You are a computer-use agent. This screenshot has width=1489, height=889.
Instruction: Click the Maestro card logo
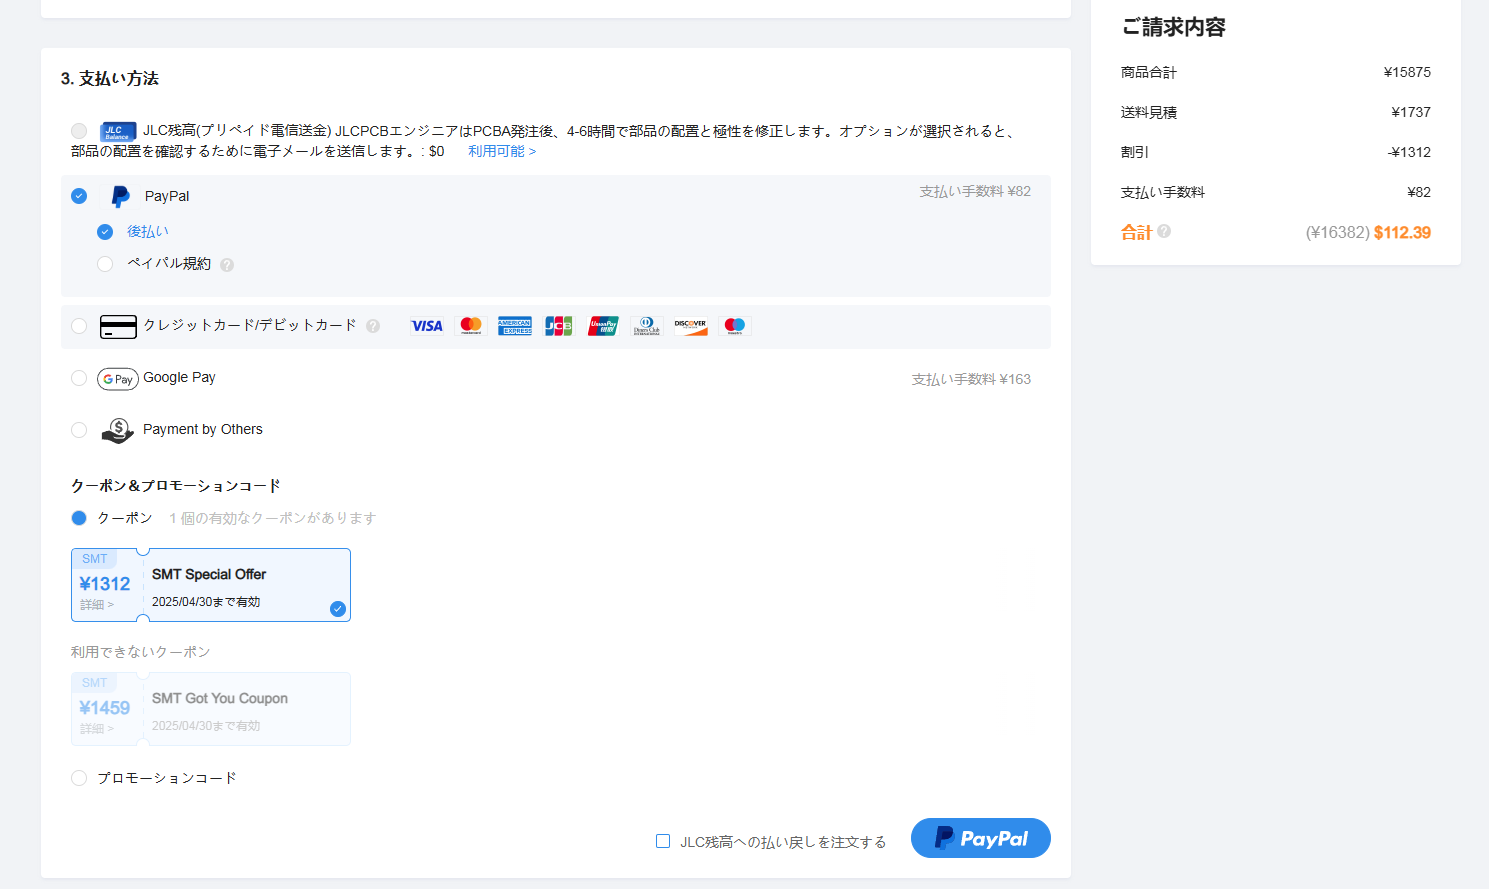735,326
